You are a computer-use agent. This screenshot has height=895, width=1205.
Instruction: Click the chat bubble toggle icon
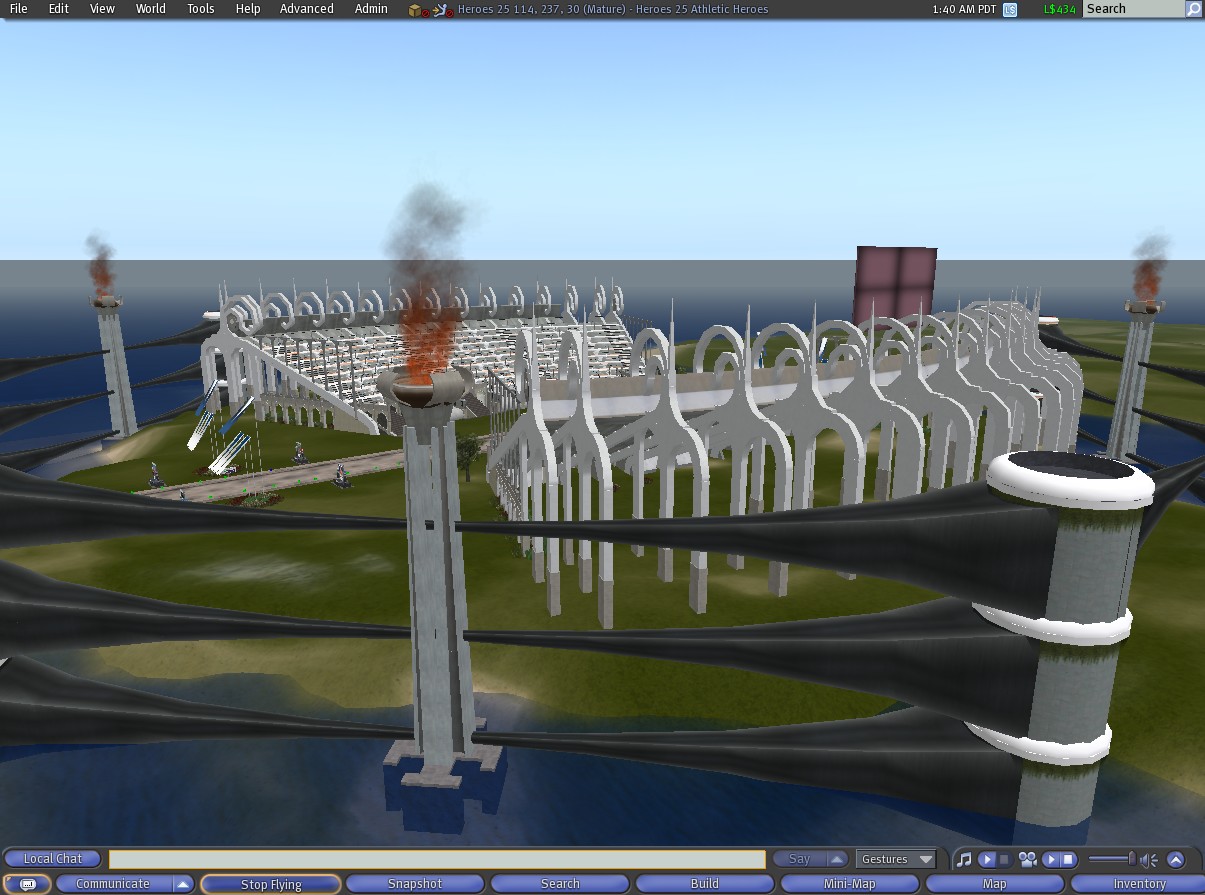point(27,884)
